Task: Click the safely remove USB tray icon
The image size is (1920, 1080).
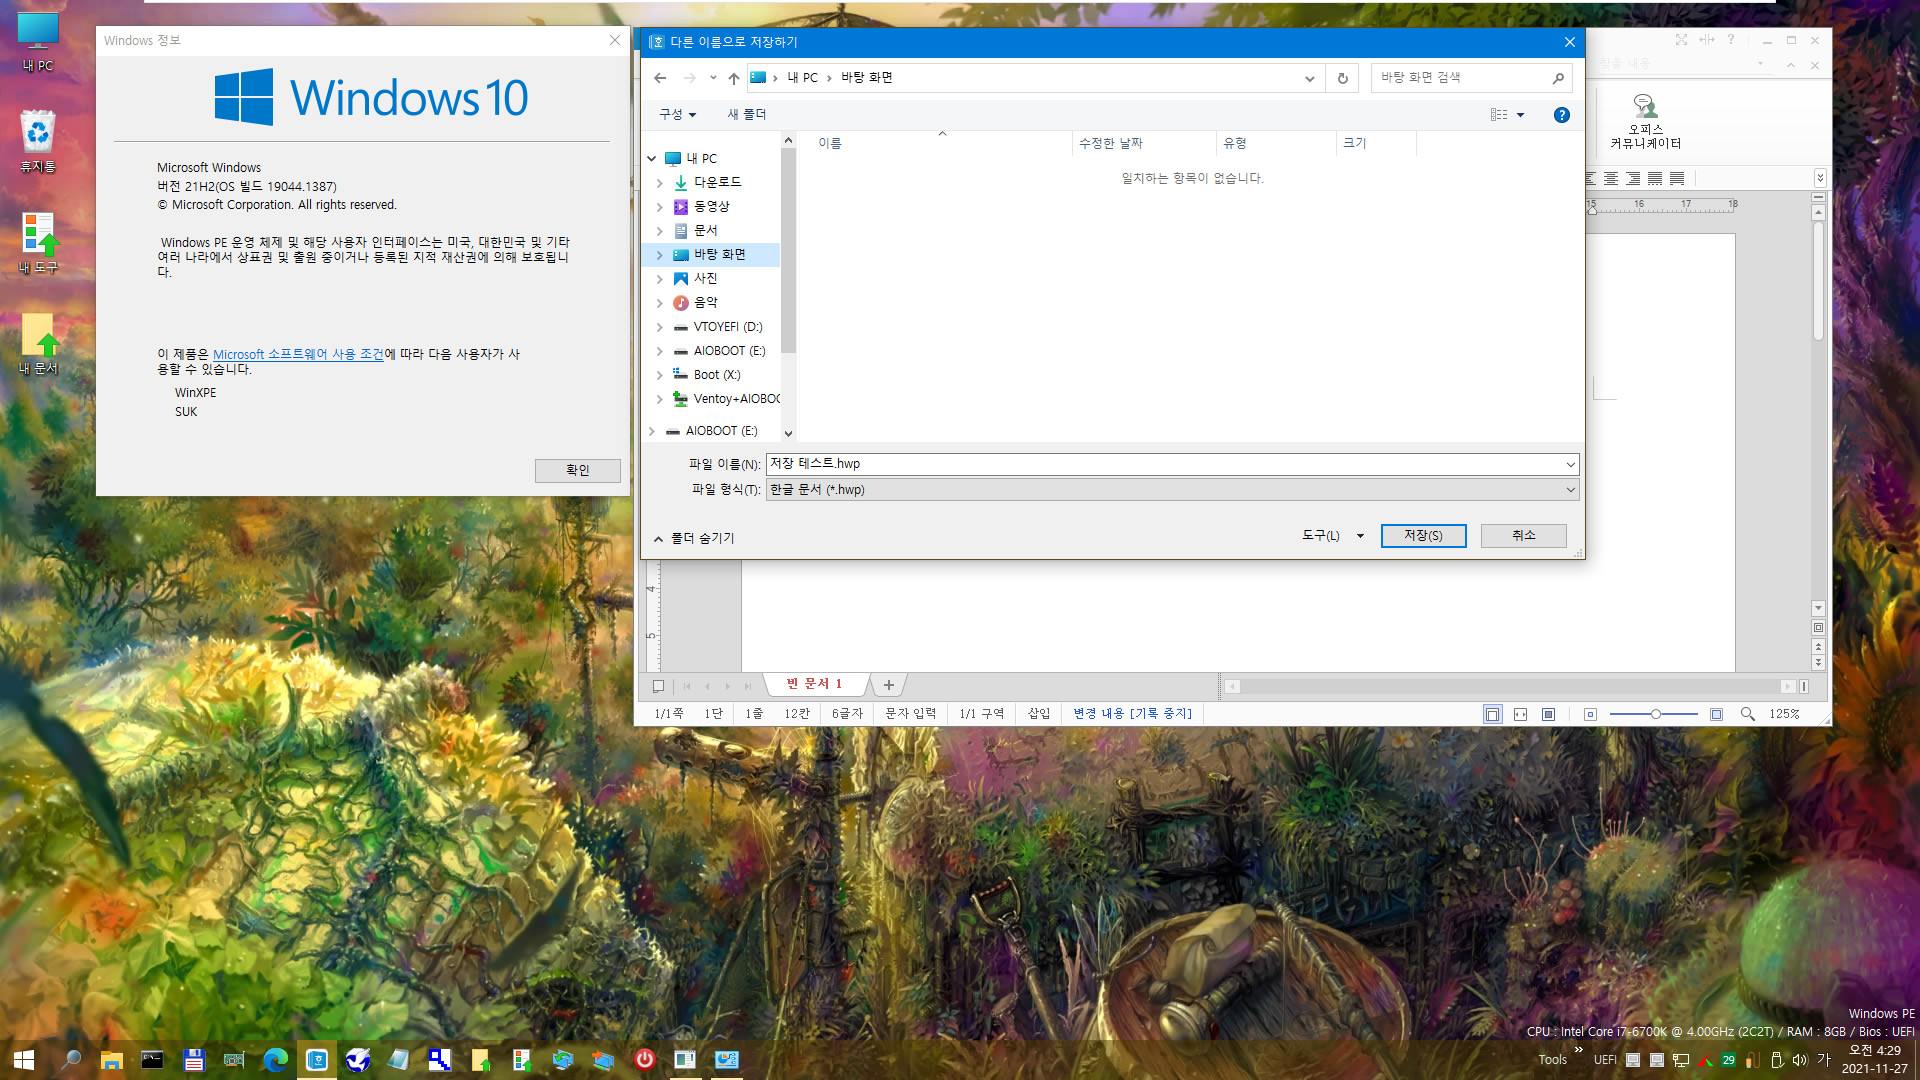Action: [1777, 1060]
